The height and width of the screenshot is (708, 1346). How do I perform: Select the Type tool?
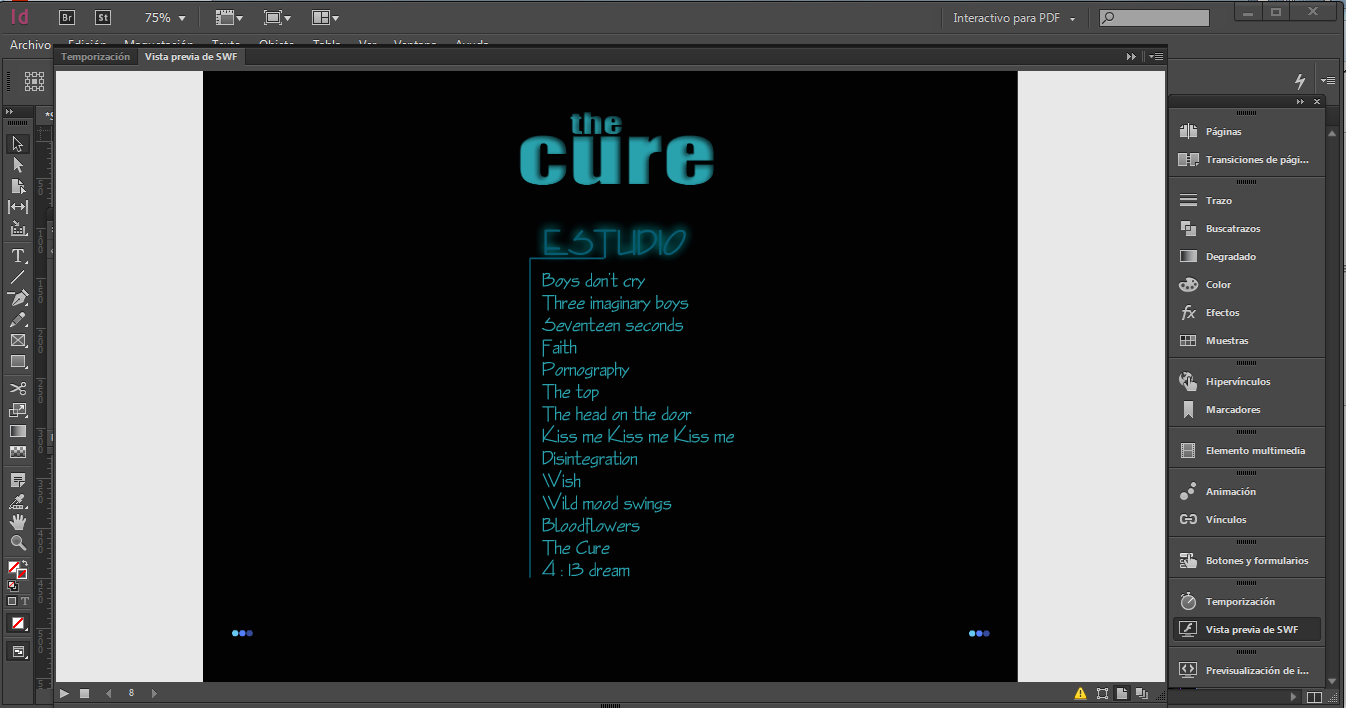(18, 256)
